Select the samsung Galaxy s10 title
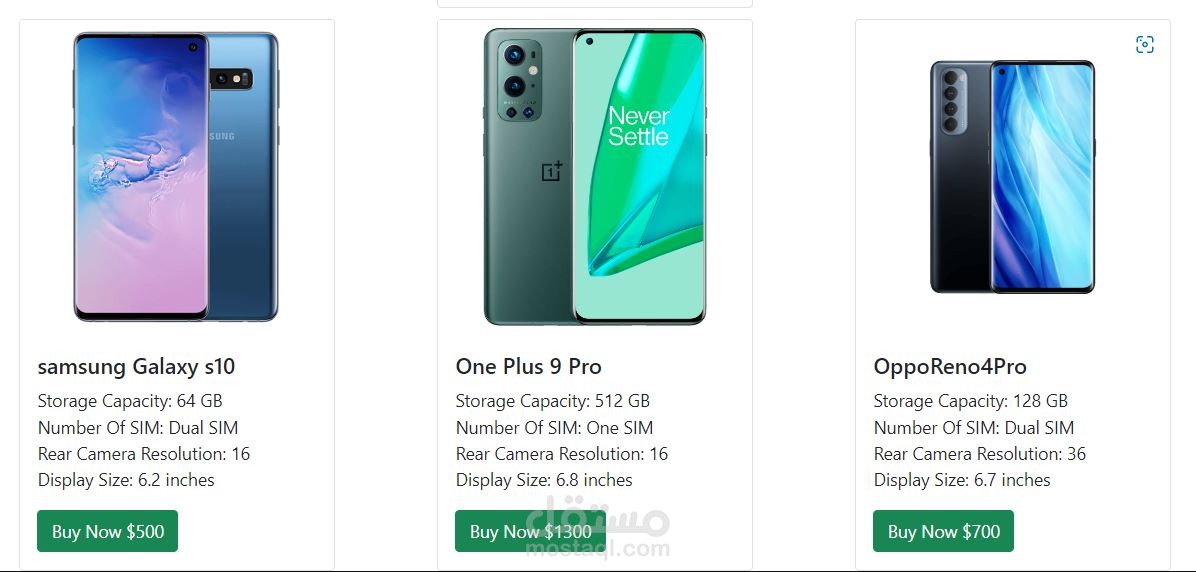 136,367
